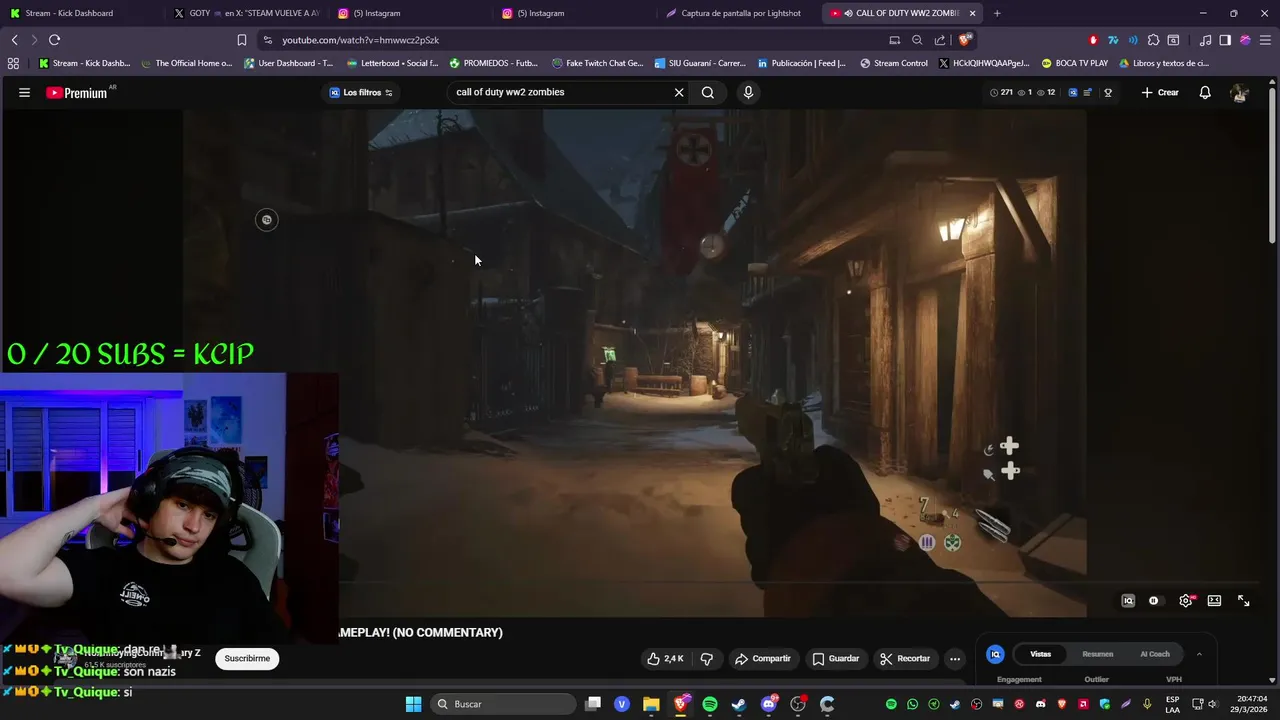Open the Los filtros filter button
This screenshot has height=720, width=1280.
pos(361,92)
